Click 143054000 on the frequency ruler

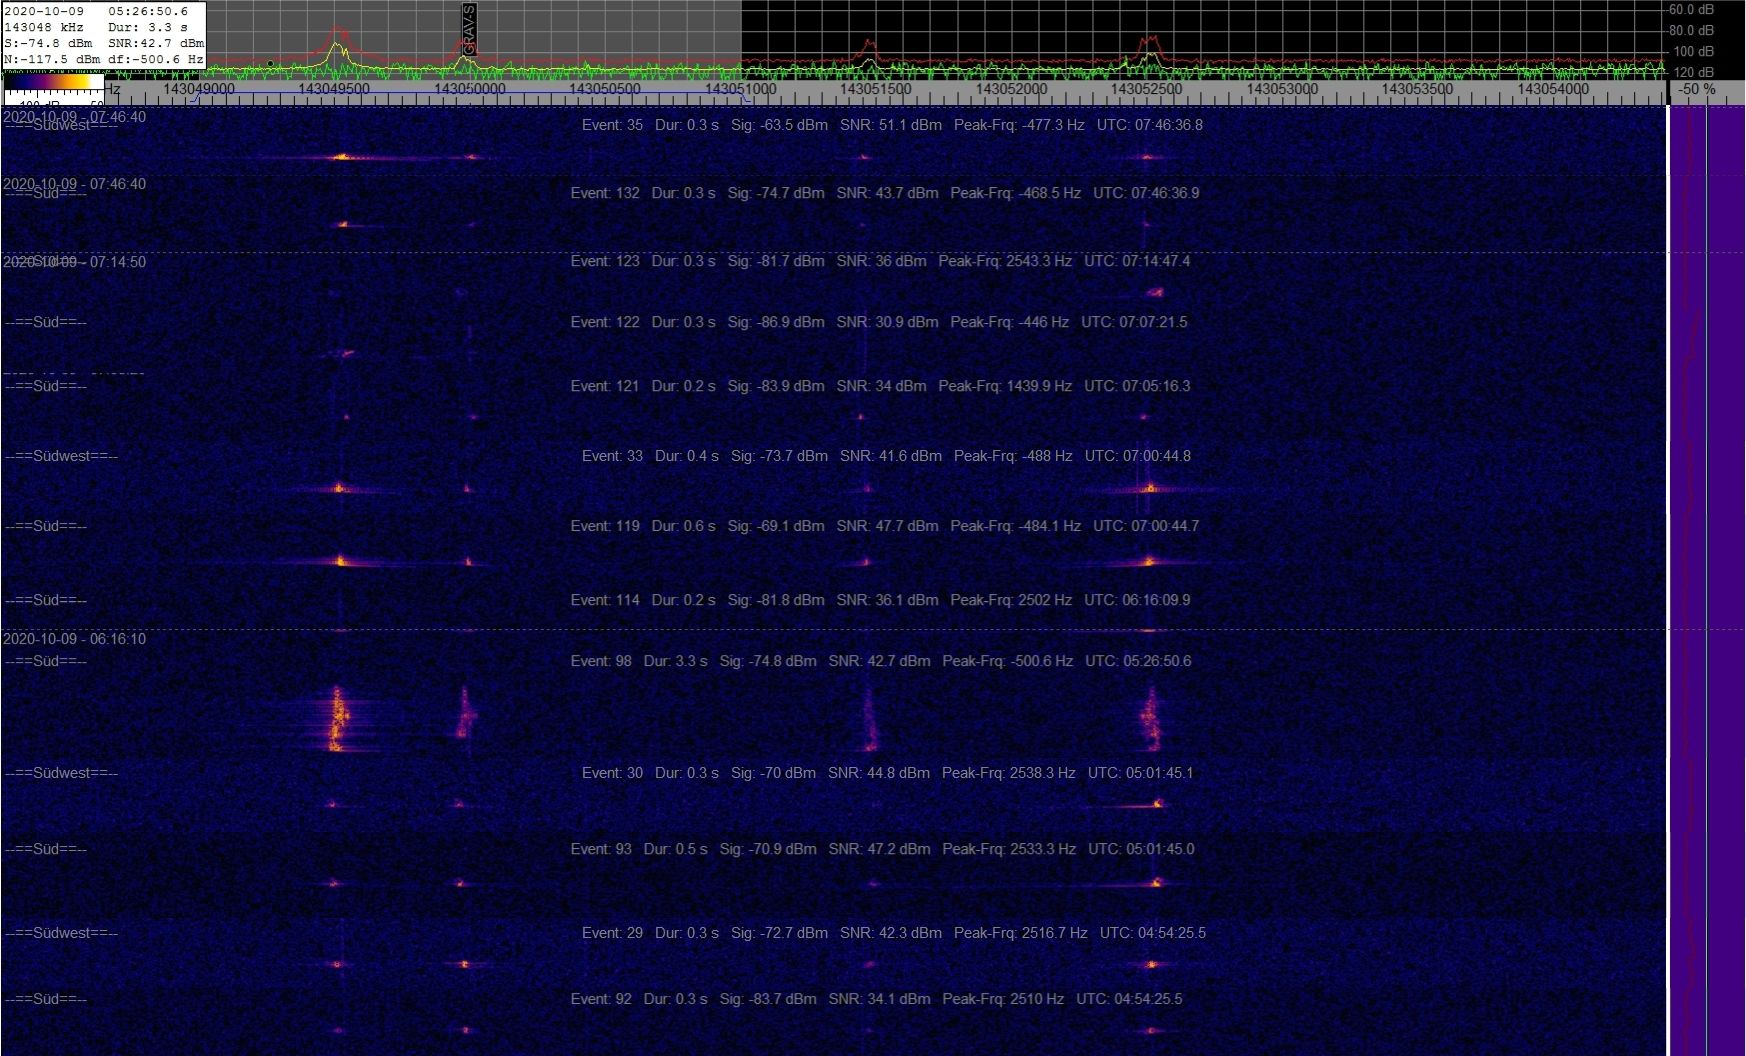(1552, 89)
